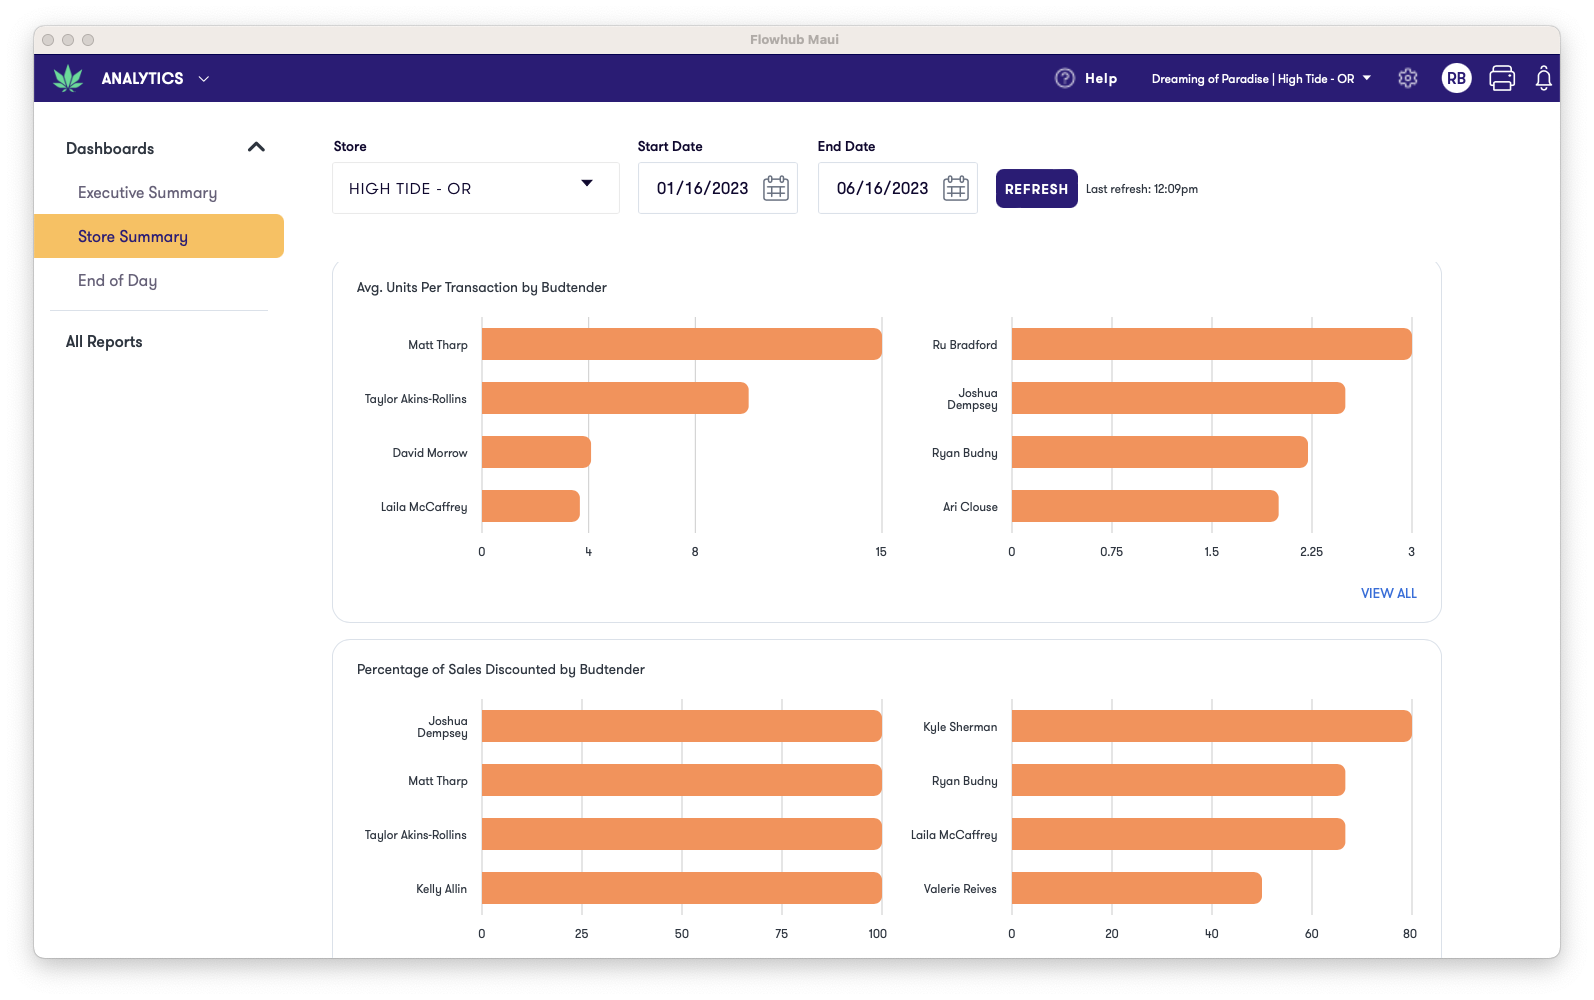Click the RB user avatar
This screenshot has height=1000, width=1594.
[1456, 78]
